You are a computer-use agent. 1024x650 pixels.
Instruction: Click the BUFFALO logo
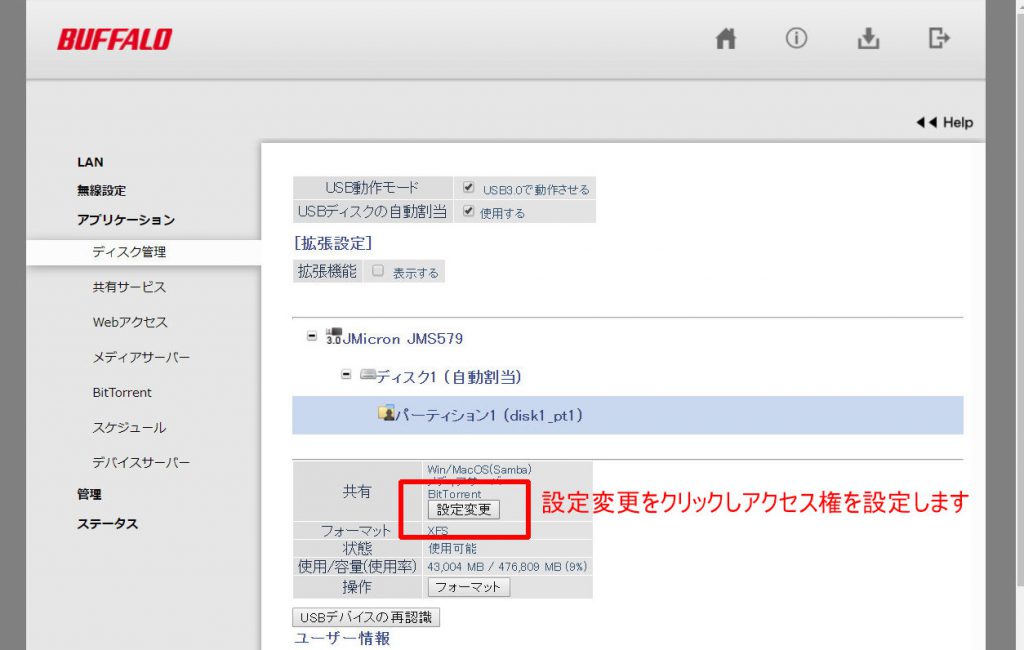coord(114,40)
